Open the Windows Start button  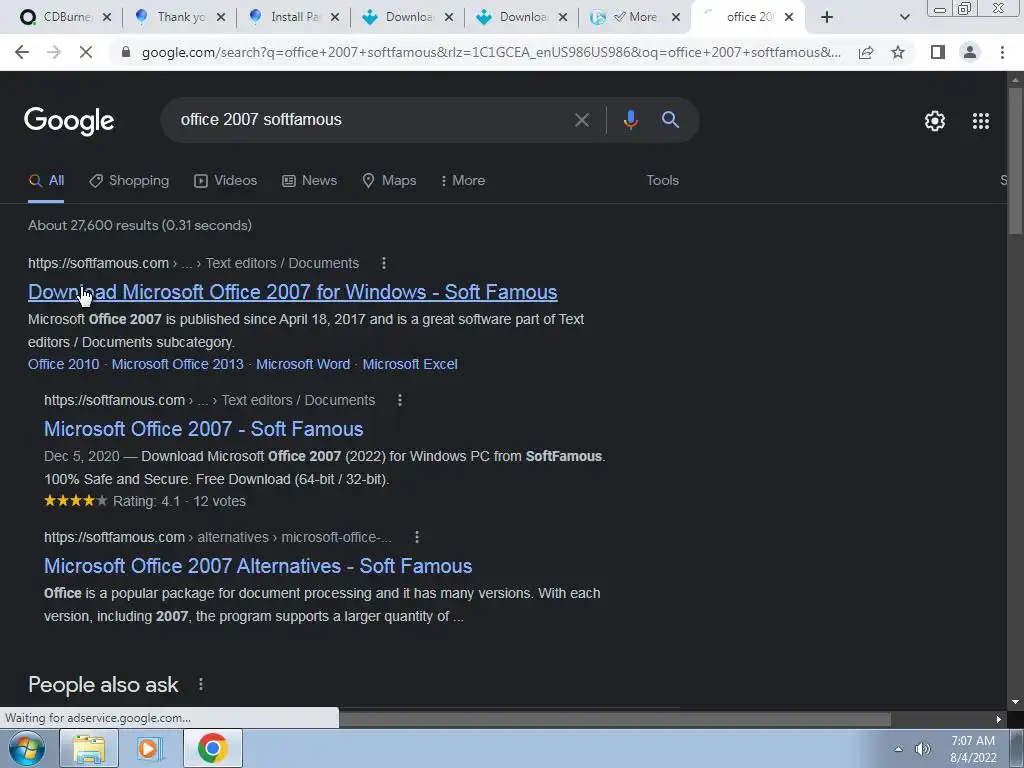point(25,748)
